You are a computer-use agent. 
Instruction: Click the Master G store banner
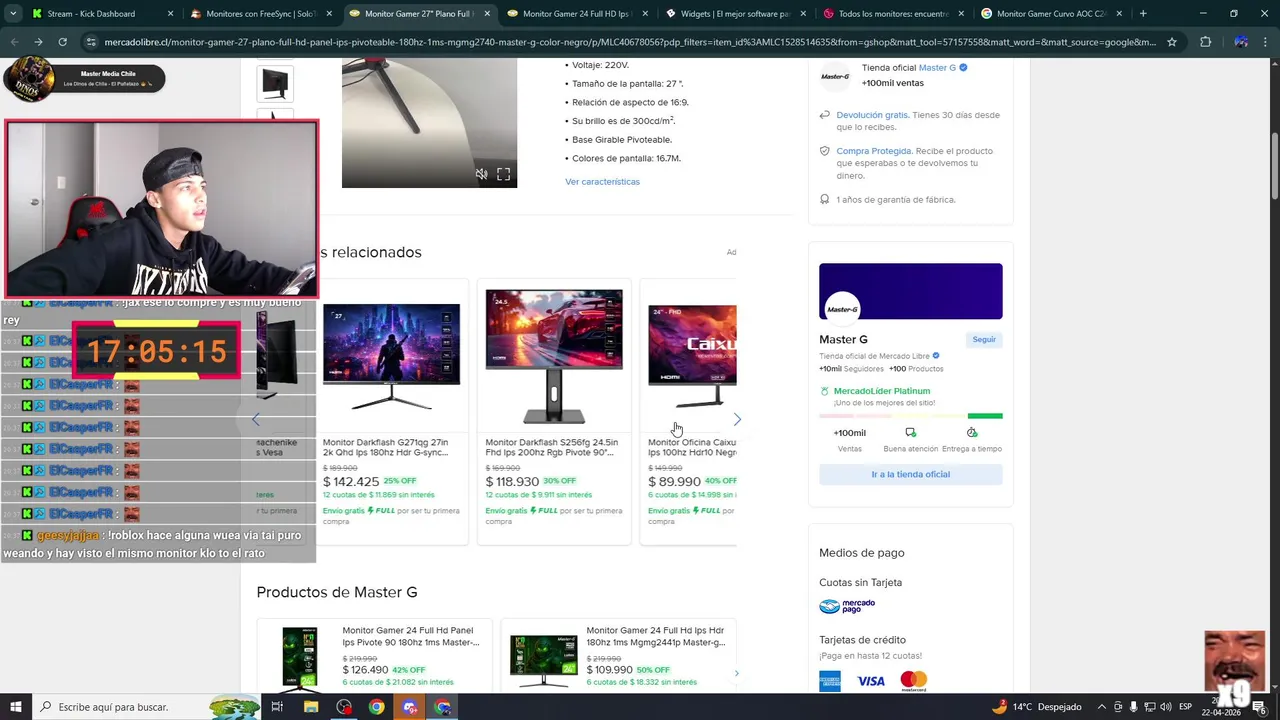click(910, 291)
